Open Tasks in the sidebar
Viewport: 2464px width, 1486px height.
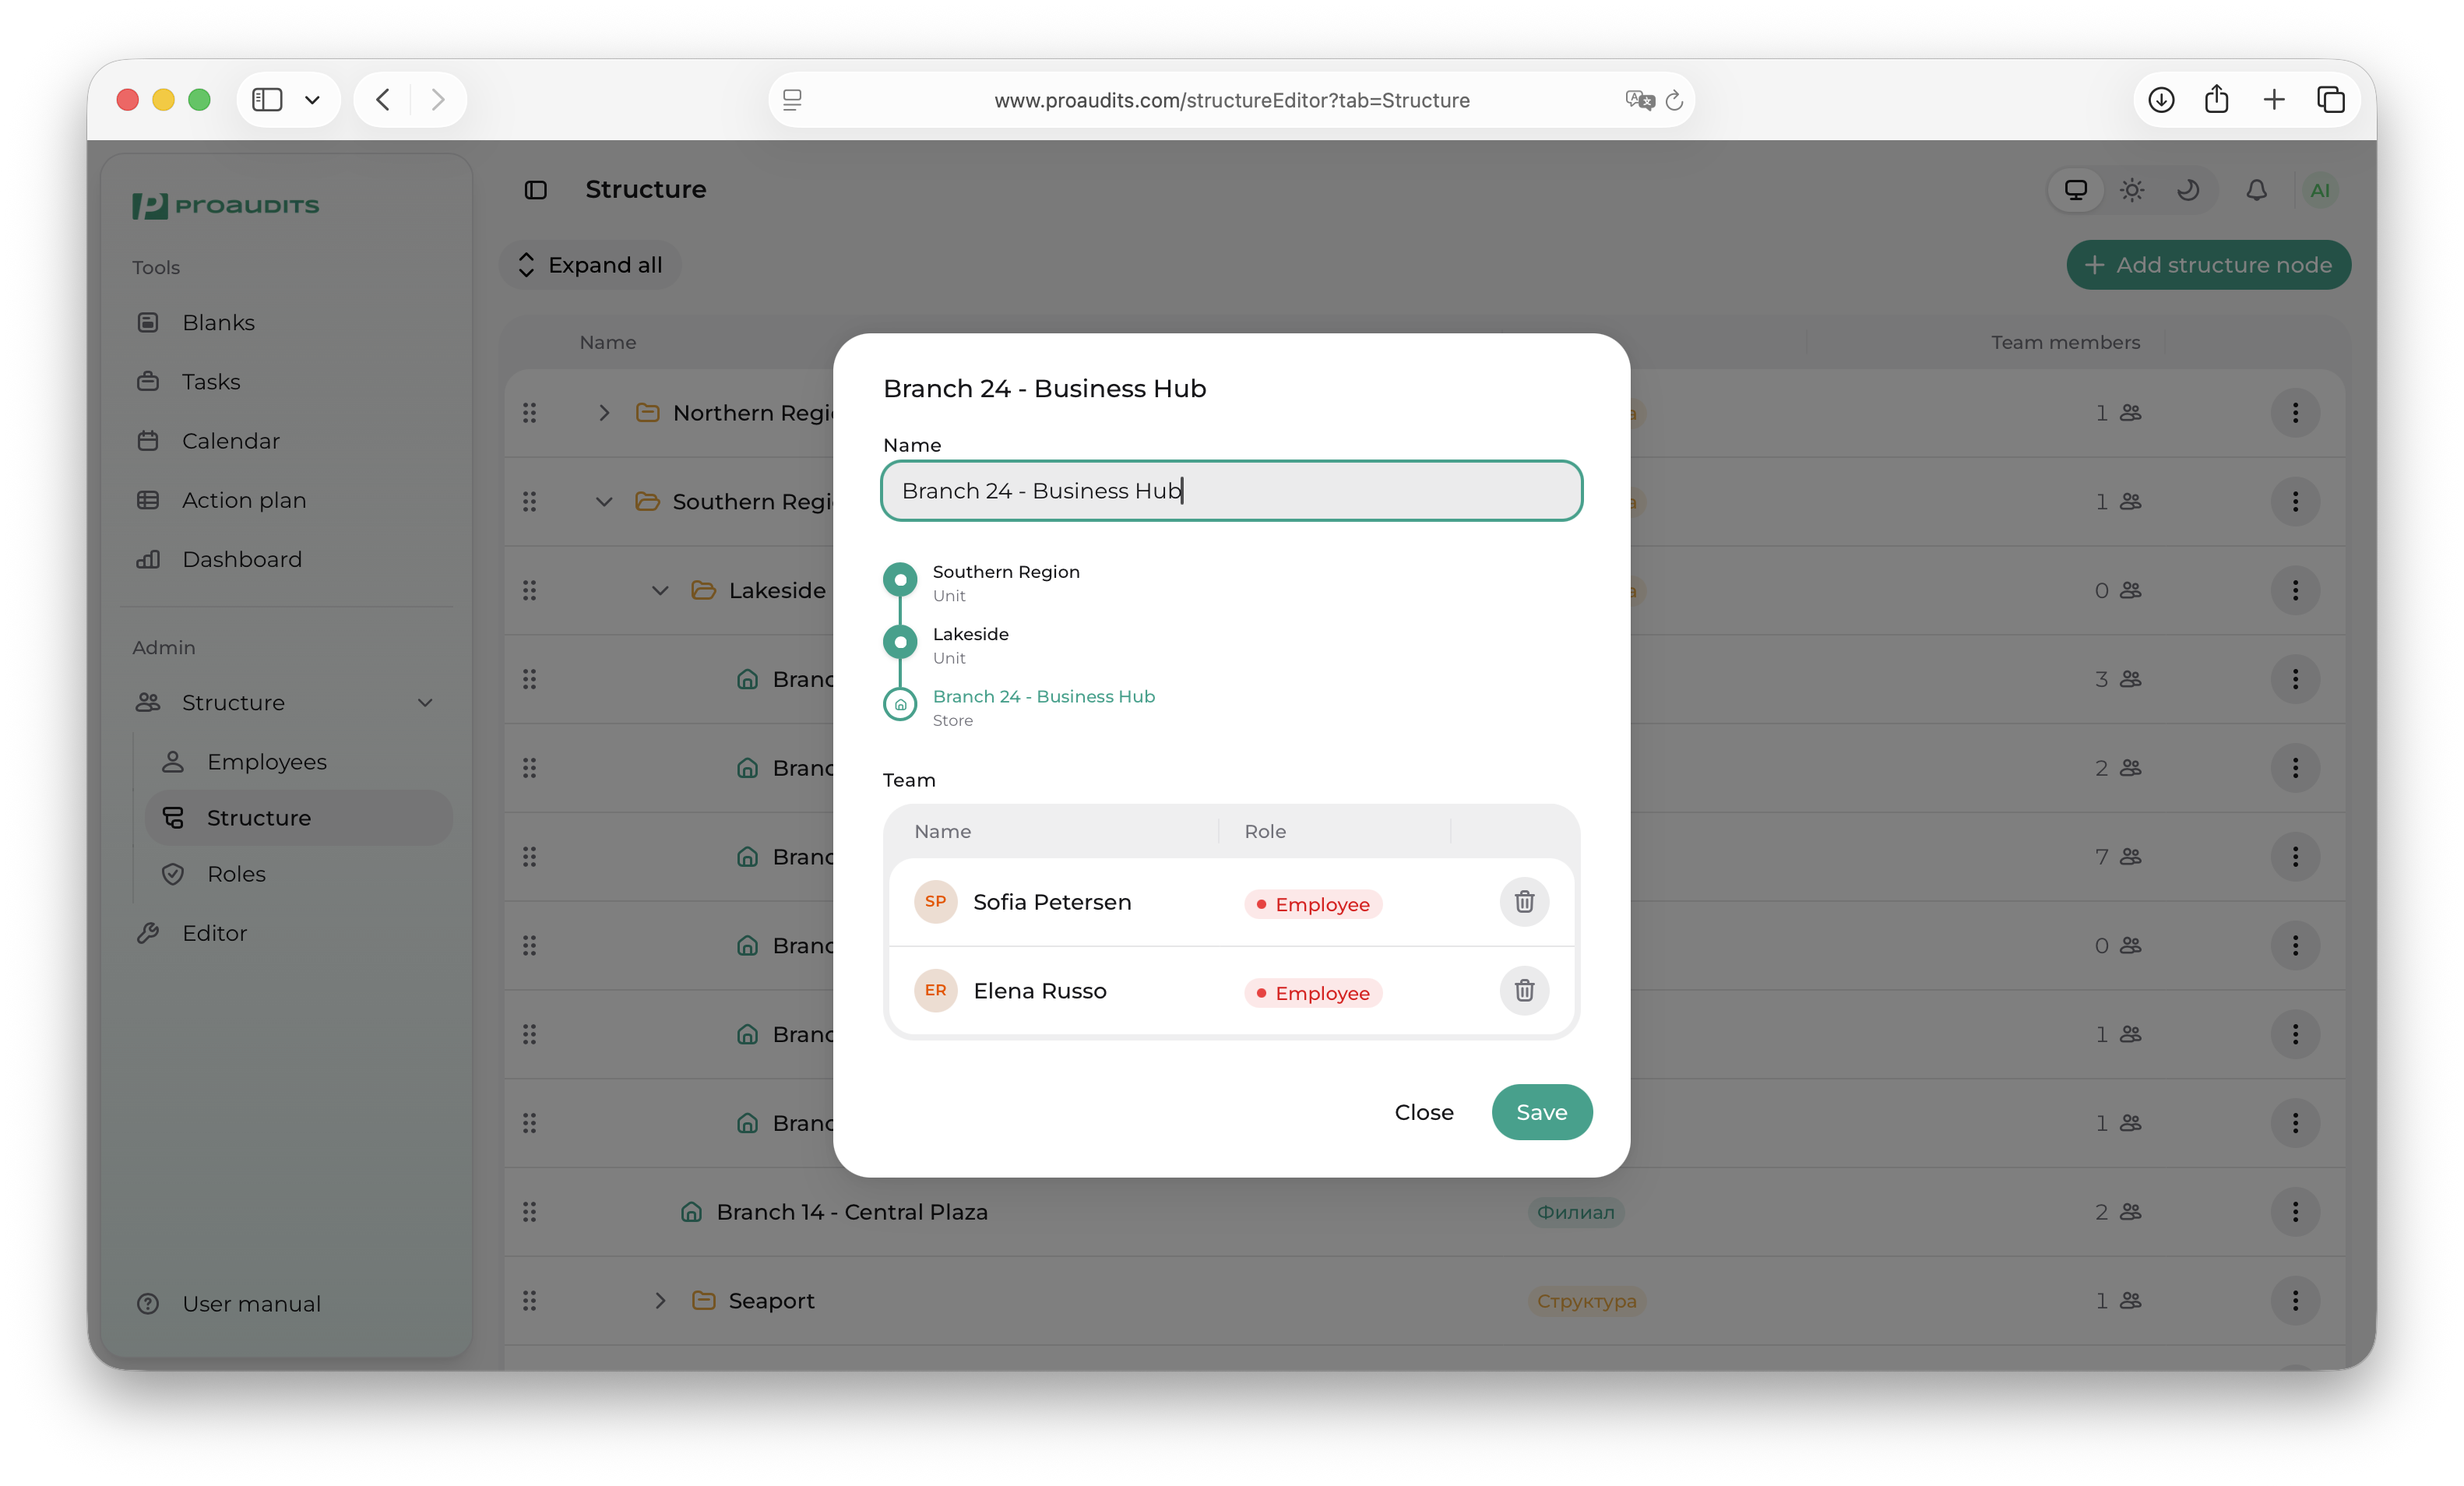coord(210,381)
